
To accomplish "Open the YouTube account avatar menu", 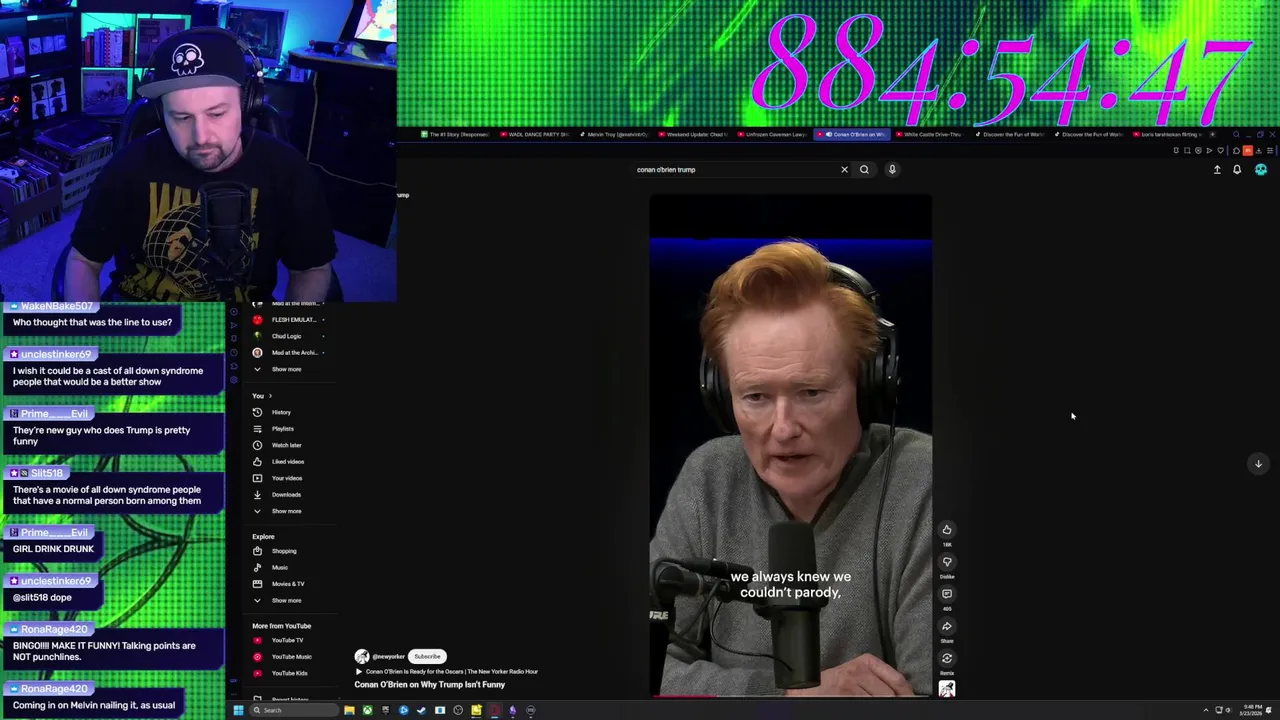I will (1261, 170).
